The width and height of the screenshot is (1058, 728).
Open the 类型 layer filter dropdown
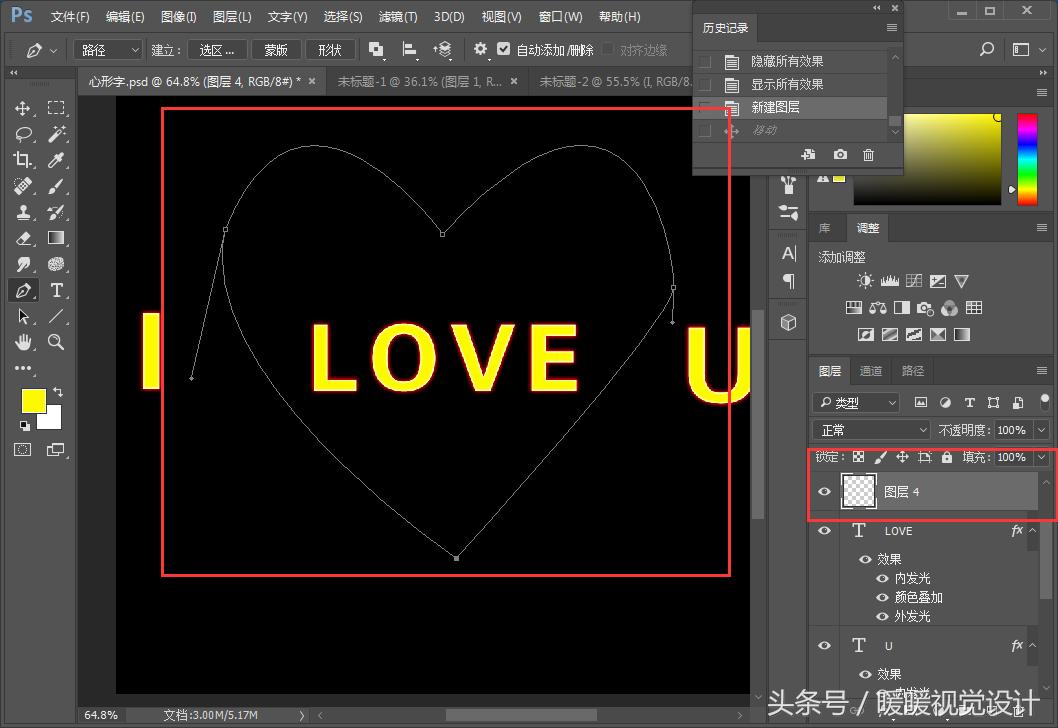pyautogui.click(x=857, y=402)
